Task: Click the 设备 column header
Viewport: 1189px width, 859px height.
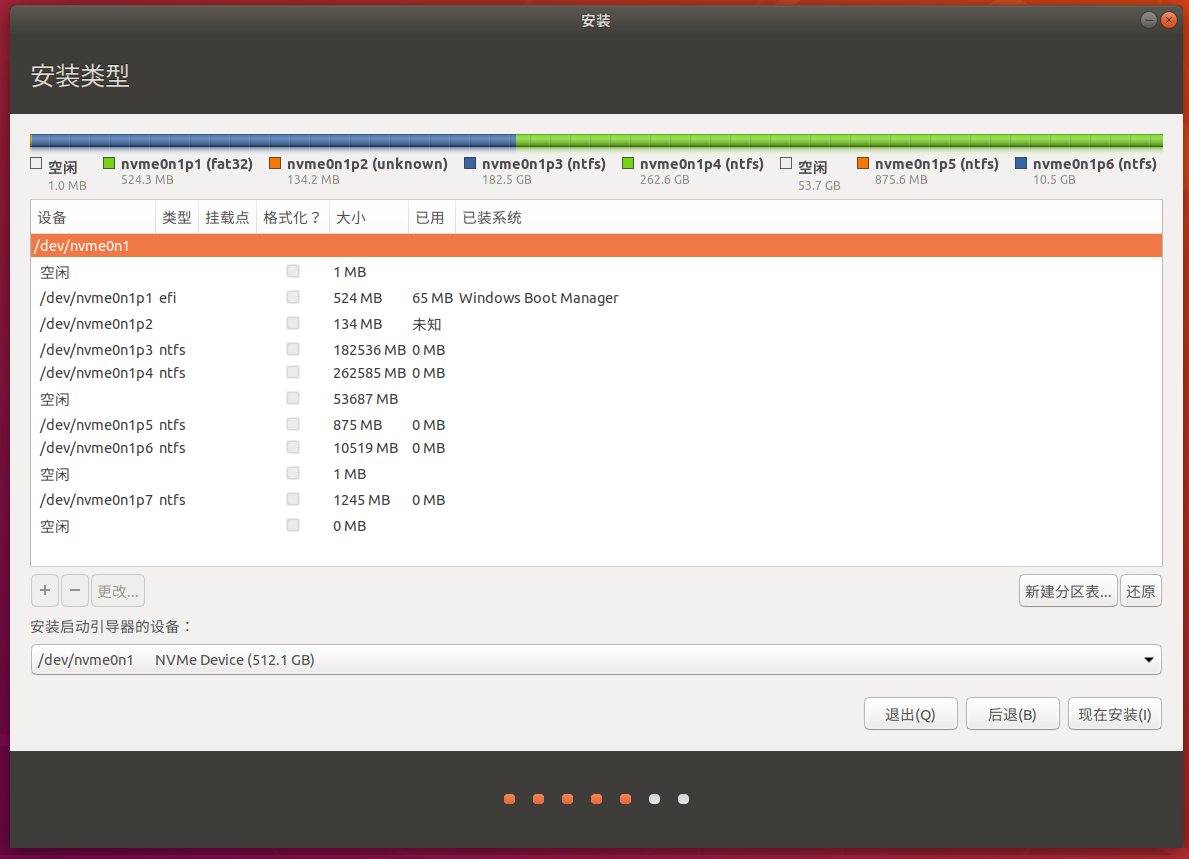Action: click(92, 218)
